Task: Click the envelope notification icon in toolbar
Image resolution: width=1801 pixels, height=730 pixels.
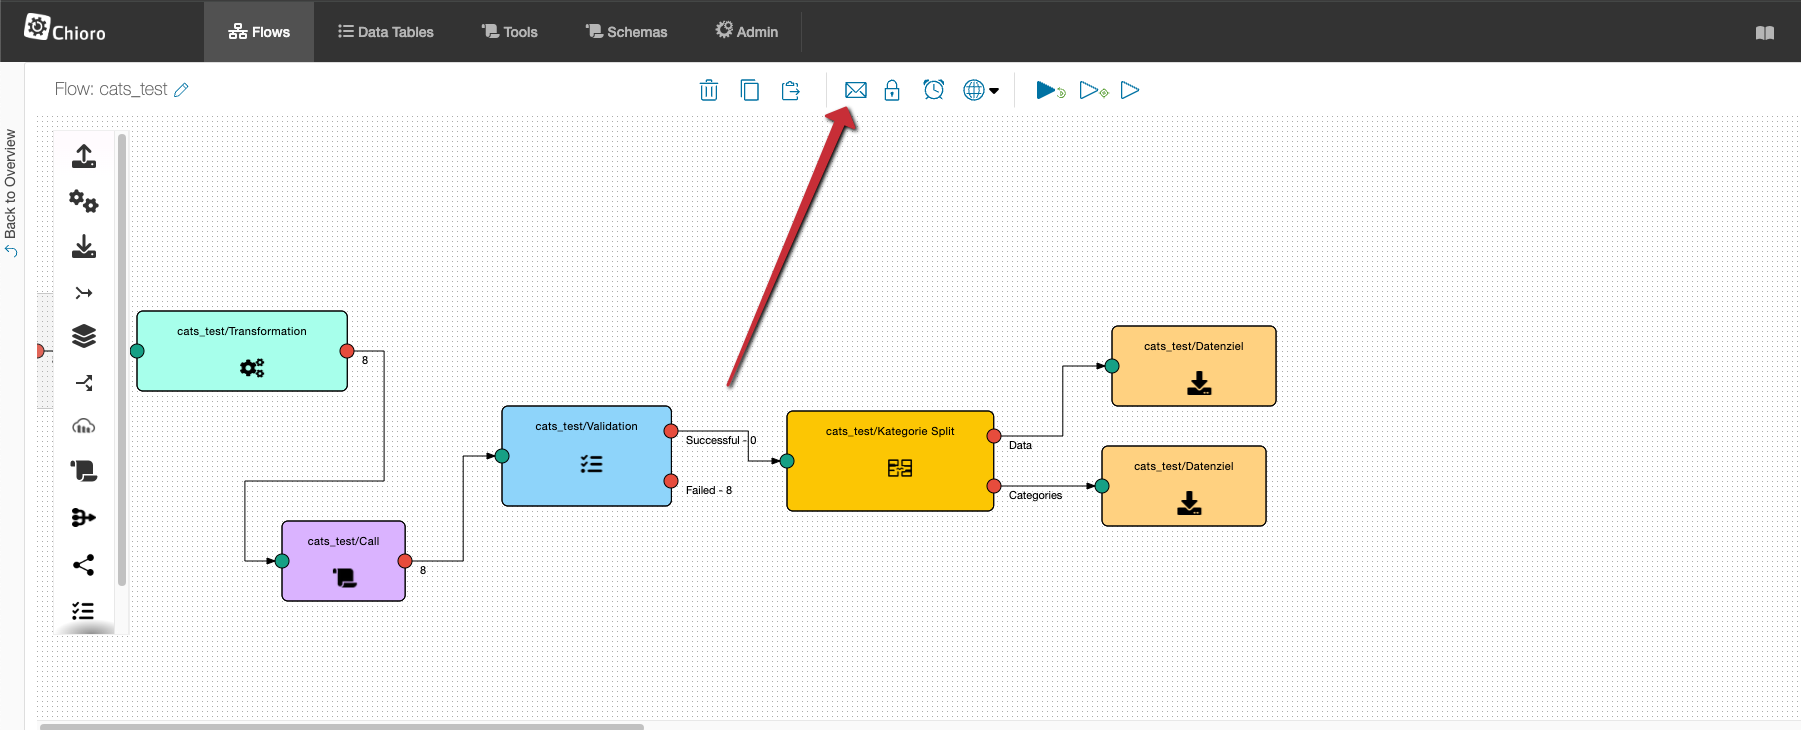Action: coord(855,90)
